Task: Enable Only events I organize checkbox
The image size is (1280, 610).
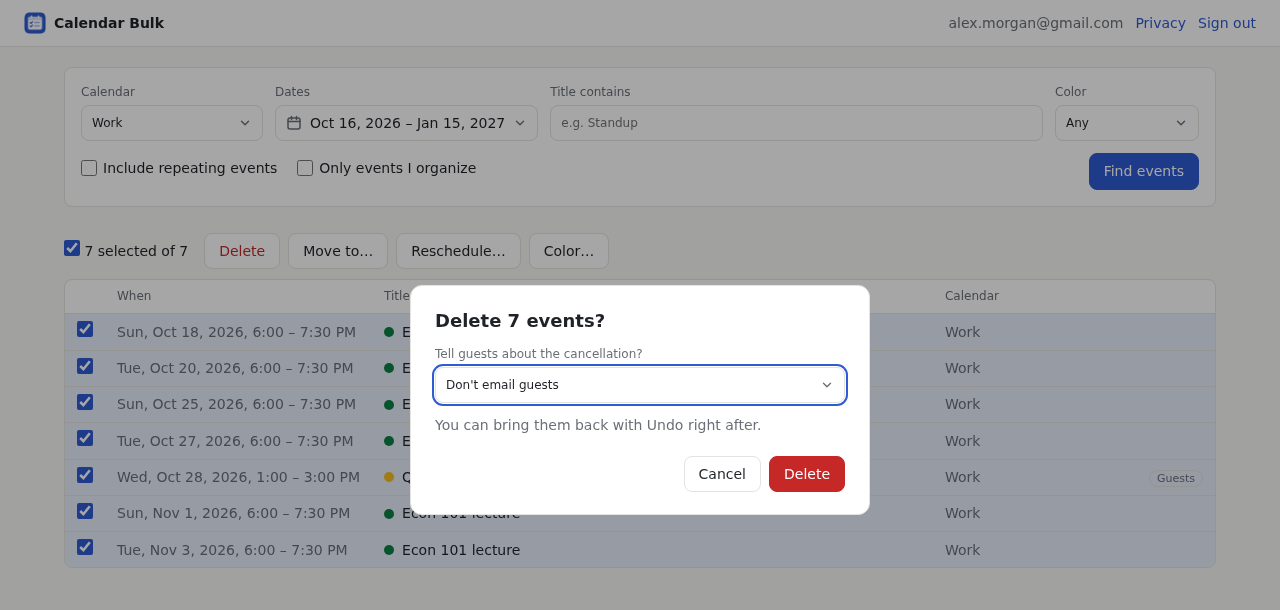Action: 305,168
